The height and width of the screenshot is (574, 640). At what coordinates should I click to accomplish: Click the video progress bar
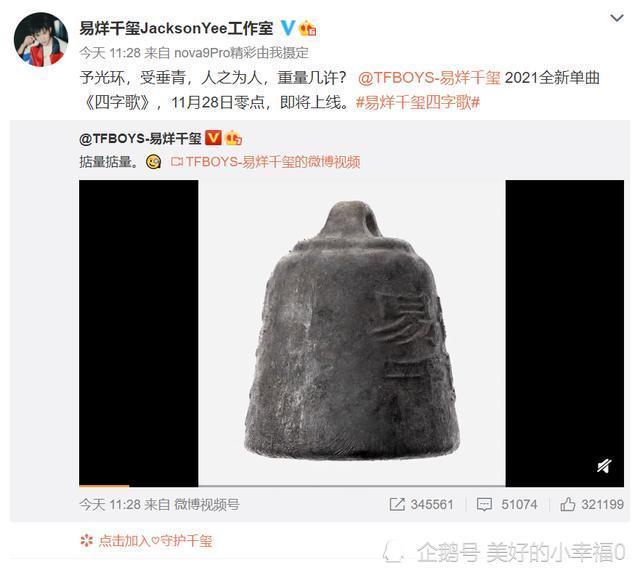[x=351, y=486]
